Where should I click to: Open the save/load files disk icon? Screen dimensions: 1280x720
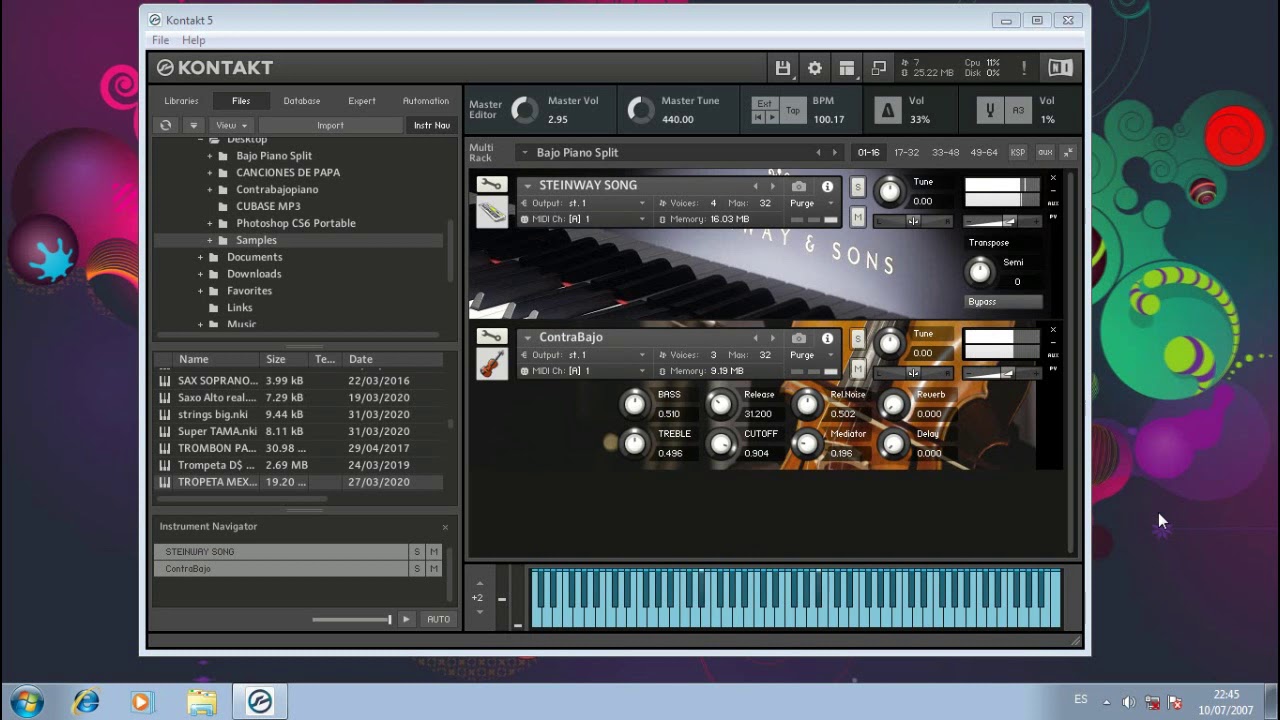[783, 68]
